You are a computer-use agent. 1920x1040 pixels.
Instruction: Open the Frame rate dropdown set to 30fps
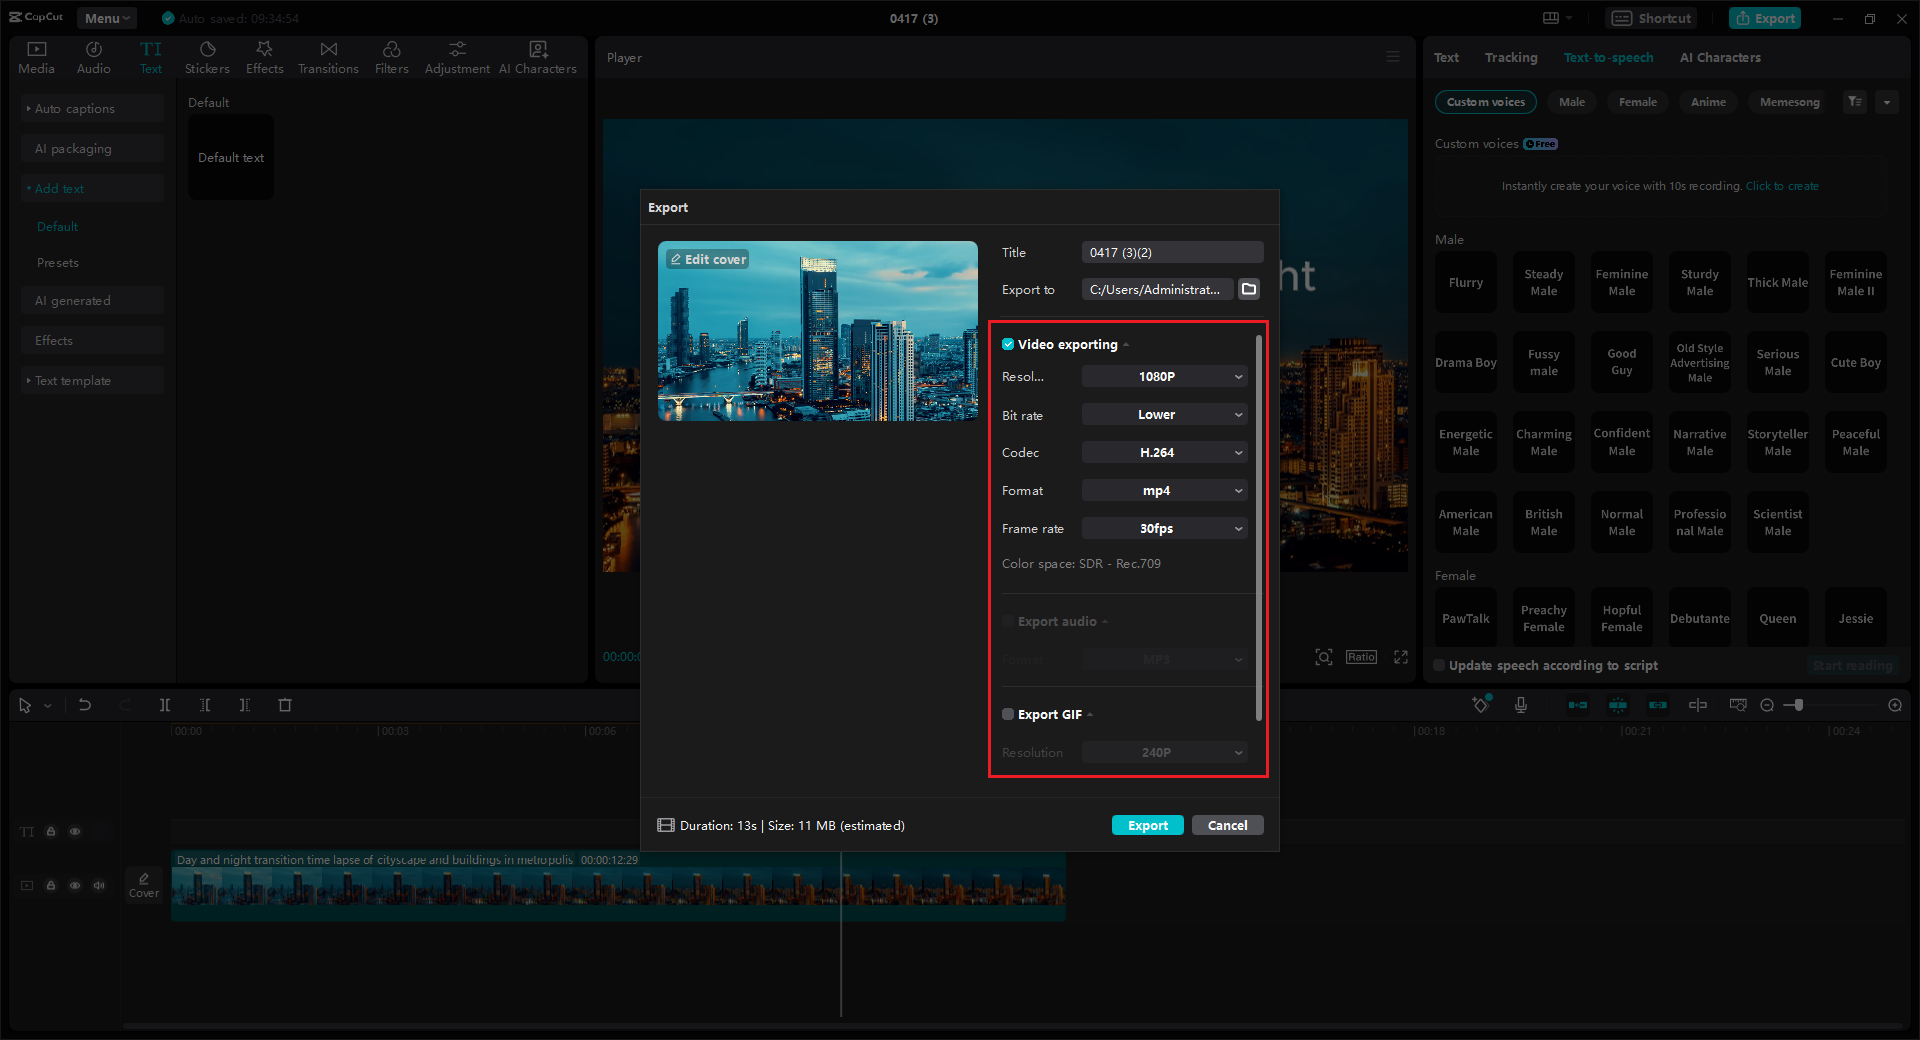(1163, 528)
